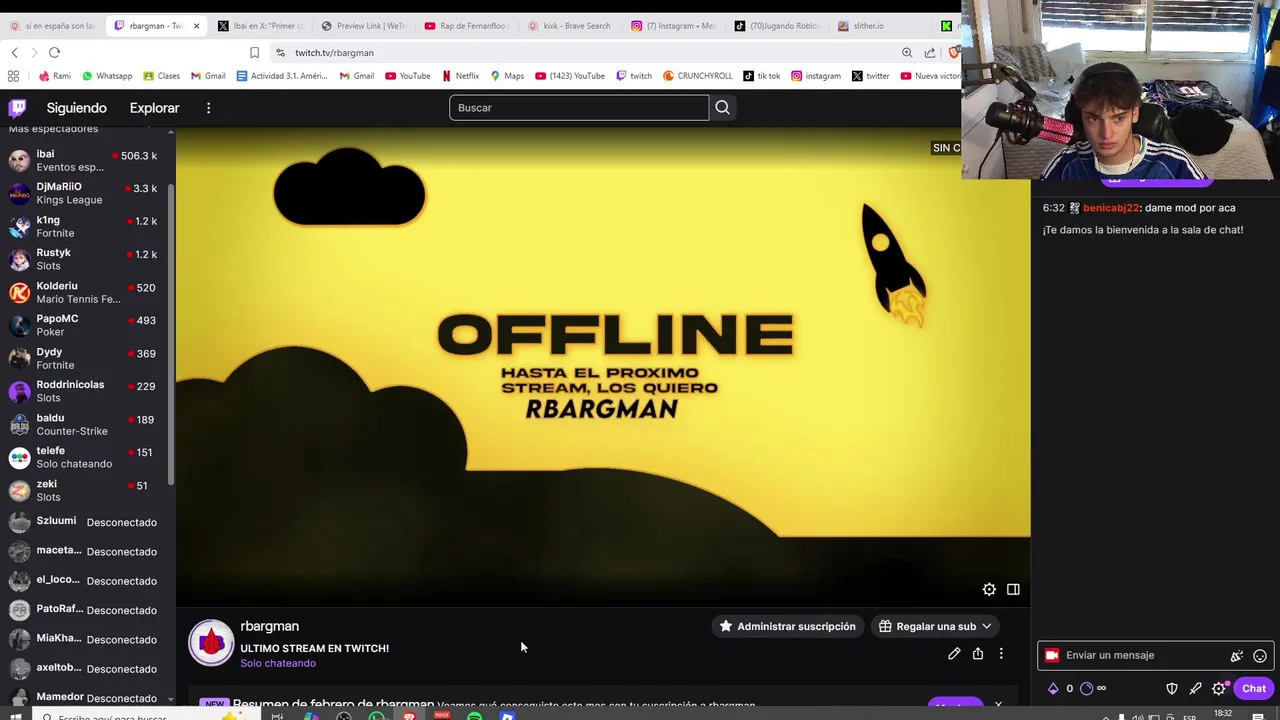The image size is (1280, 720).
Task: Open the Siguiendo page
Action: 76,108
